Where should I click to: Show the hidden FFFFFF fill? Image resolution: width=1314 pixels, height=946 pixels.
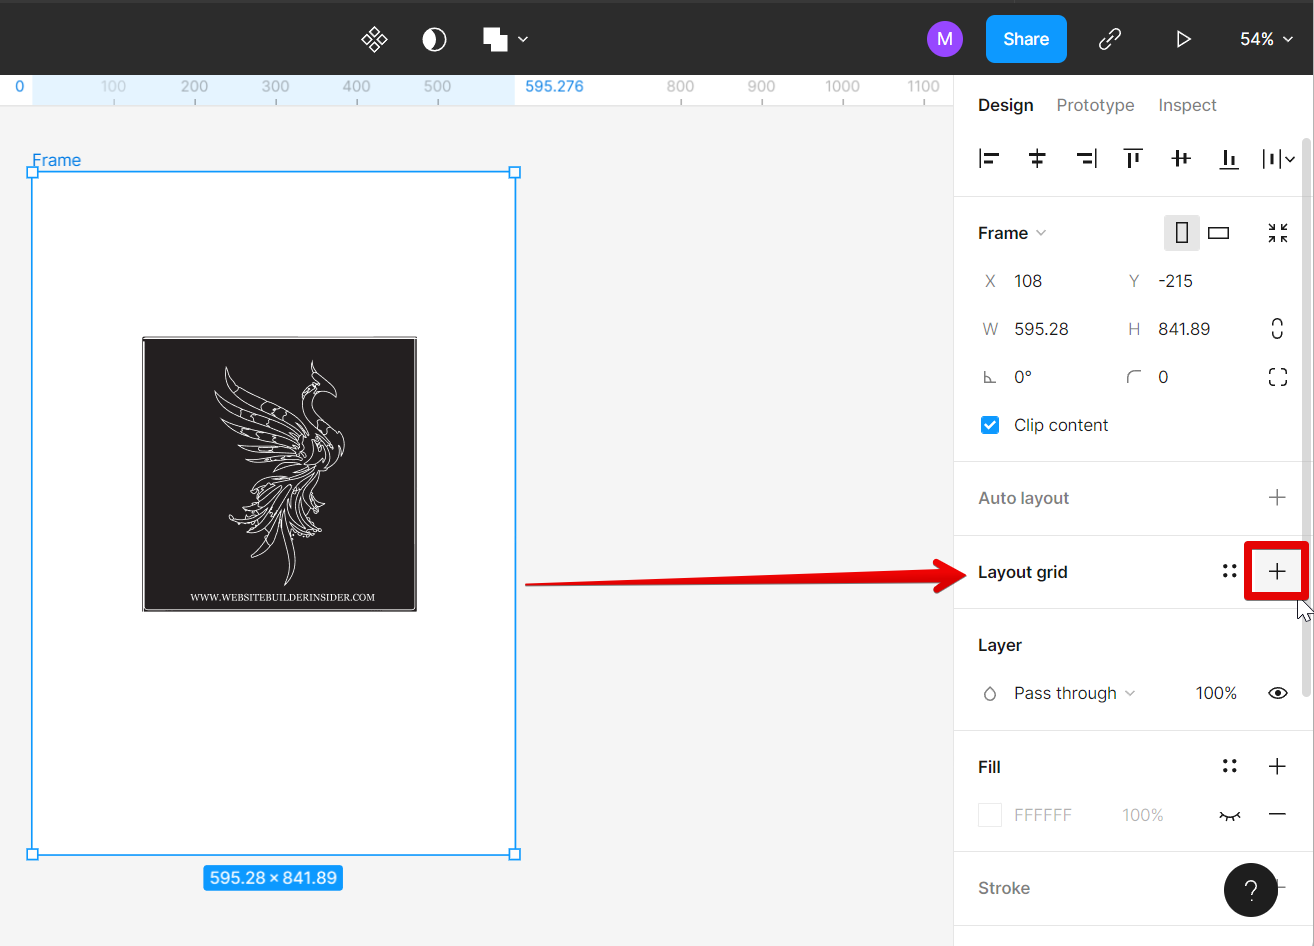1229,815
